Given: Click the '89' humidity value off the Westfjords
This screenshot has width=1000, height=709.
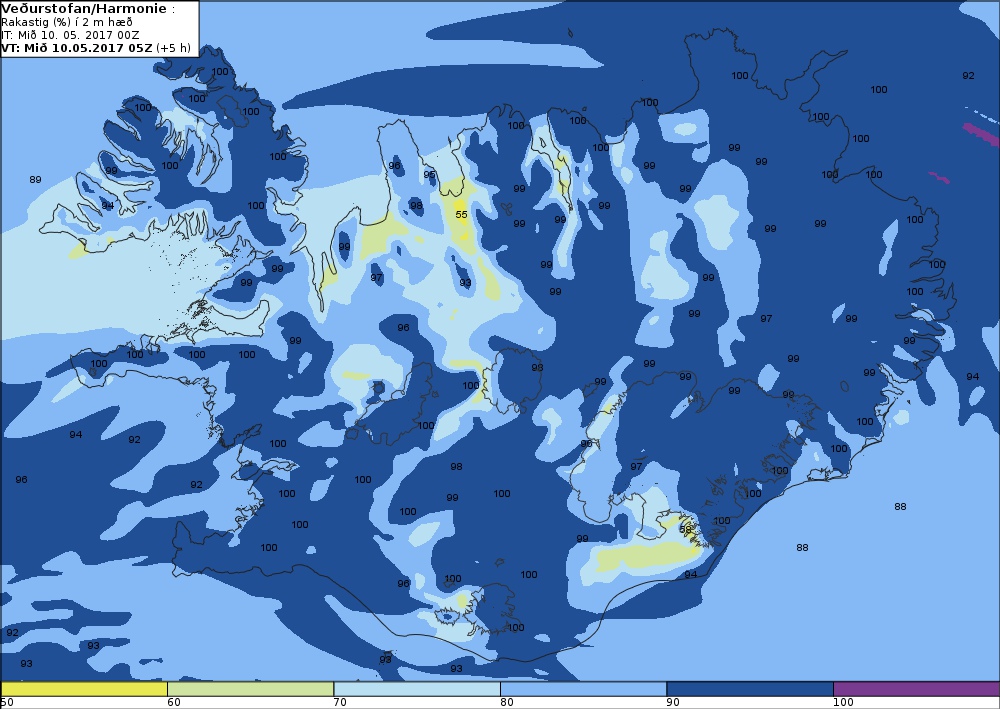Looking at the screenshot, I should tap(35, 180).
